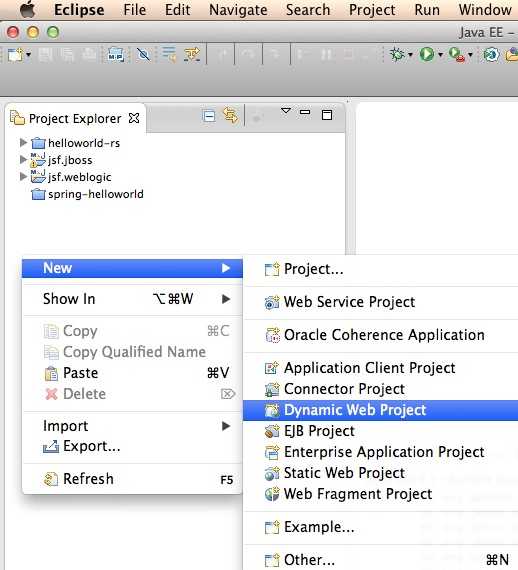Select Web Service Project
The width and height of the screenshot is (518, 570).
(x=381, y=302)
